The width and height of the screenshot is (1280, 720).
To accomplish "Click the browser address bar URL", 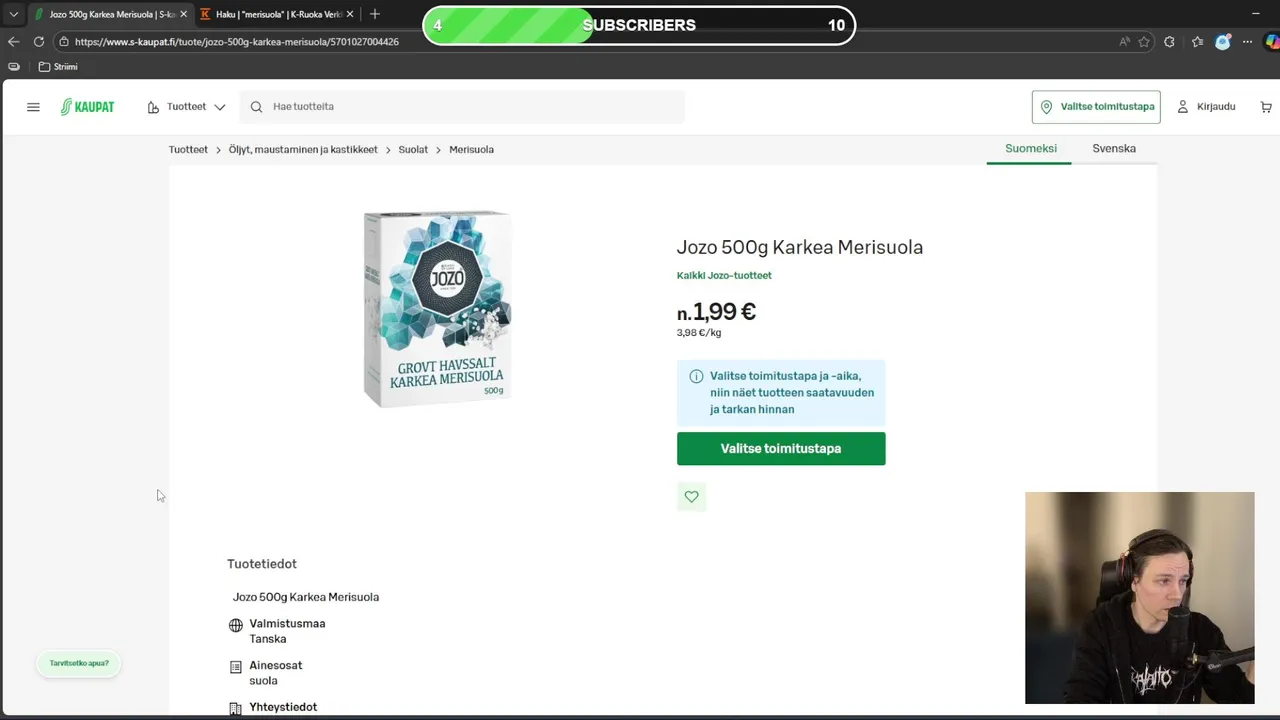I will click(236, 42).
